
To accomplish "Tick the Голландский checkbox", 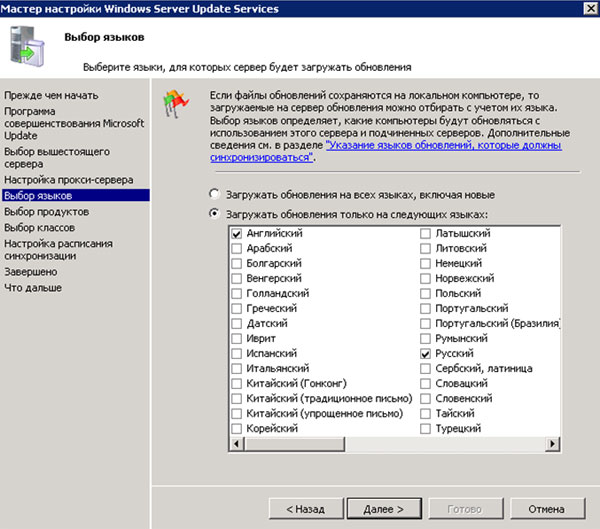I will (x=236, y=294).
